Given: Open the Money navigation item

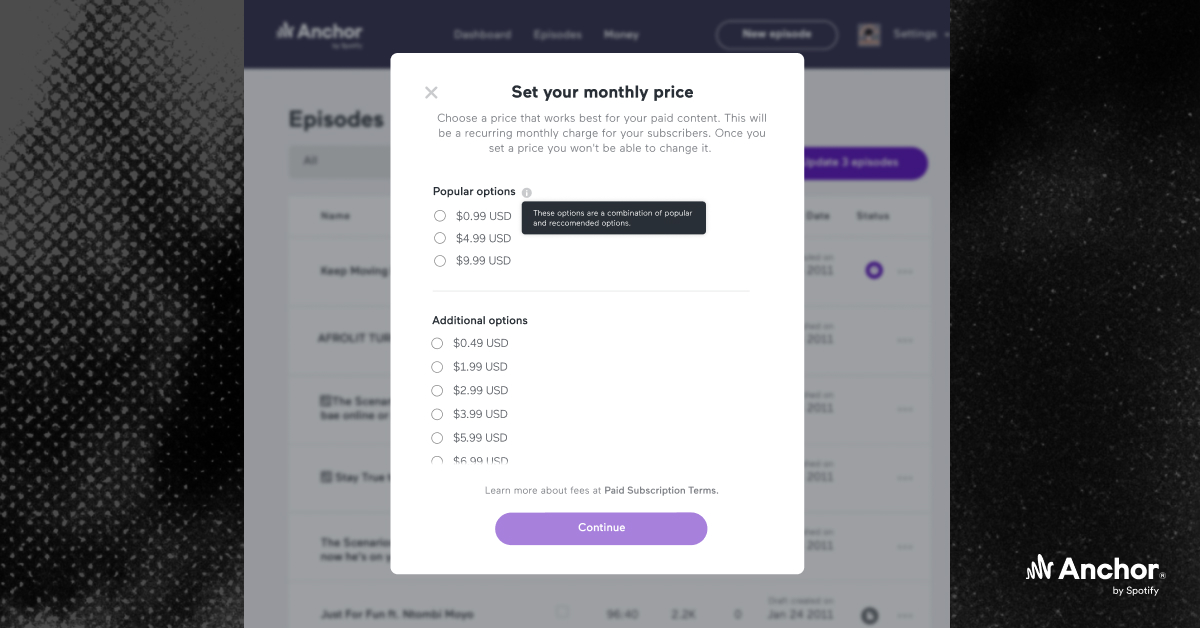Looking at the screenshot, I should coord(621,35).
